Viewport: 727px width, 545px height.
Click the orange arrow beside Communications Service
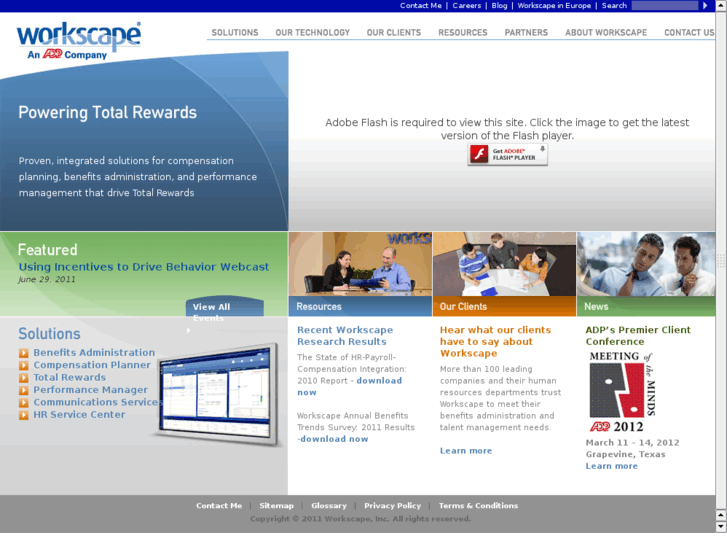24,403
